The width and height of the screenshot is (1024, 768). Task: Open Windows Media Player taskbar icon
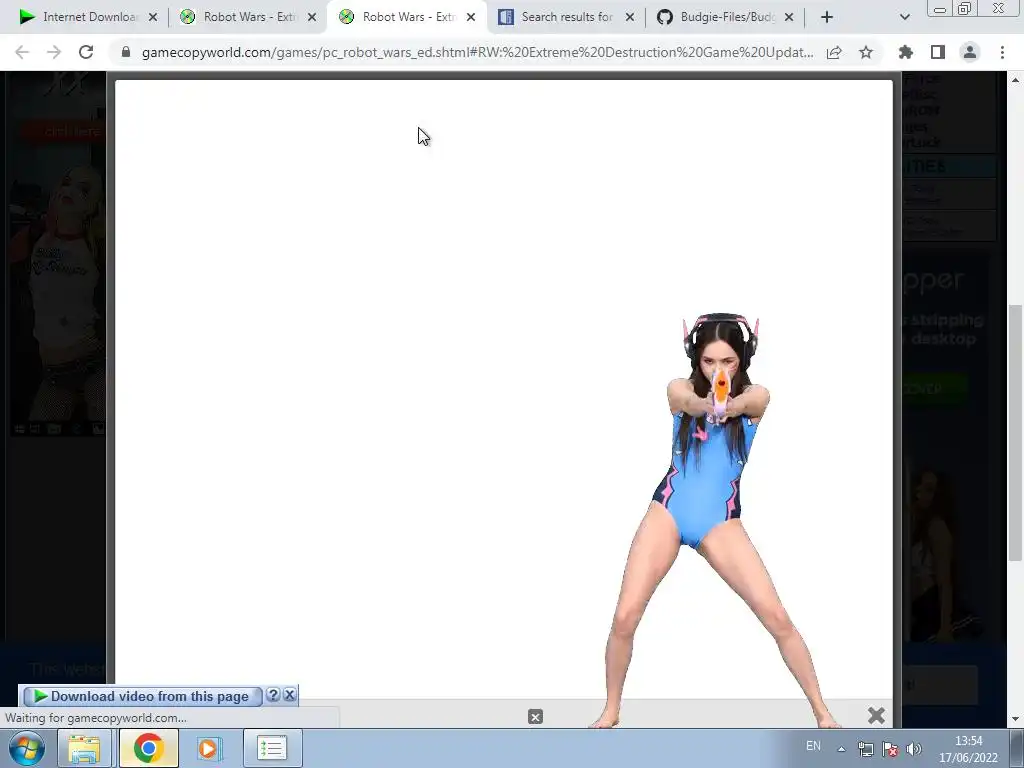point(209,748)
